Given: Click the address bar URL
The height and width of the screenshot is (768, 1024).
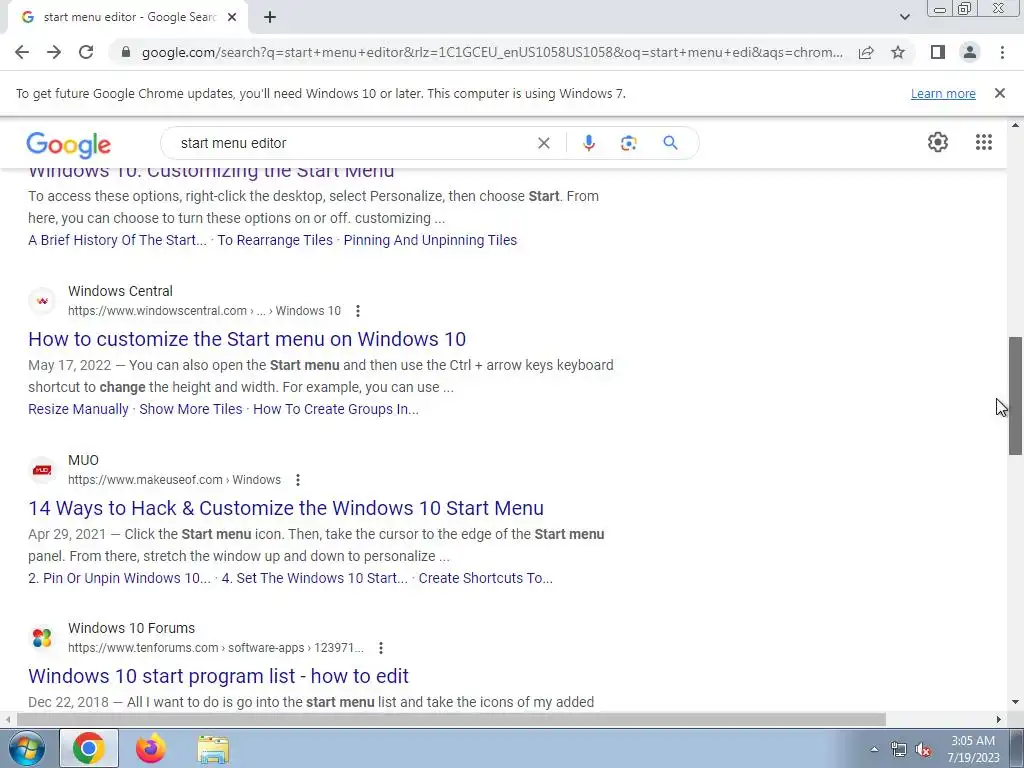Looking at the screenshot, I should tap(492, 52).
